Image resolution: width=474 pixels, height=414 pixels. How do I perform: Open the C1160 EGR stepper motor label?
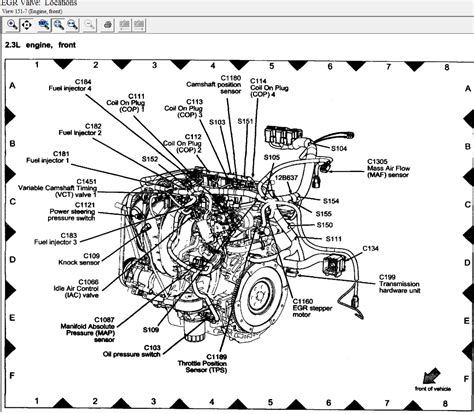tap(312, 308)
